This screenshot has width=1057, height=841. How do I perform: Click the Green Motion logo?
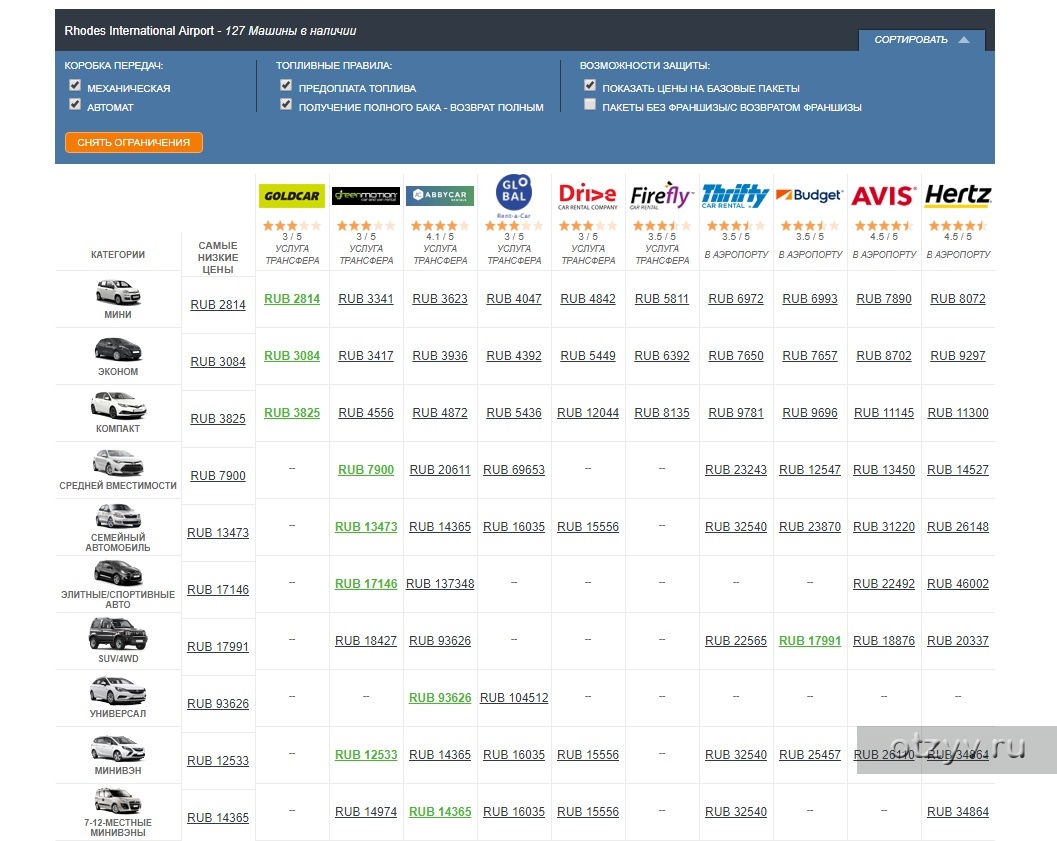click(x=366, y=195)
